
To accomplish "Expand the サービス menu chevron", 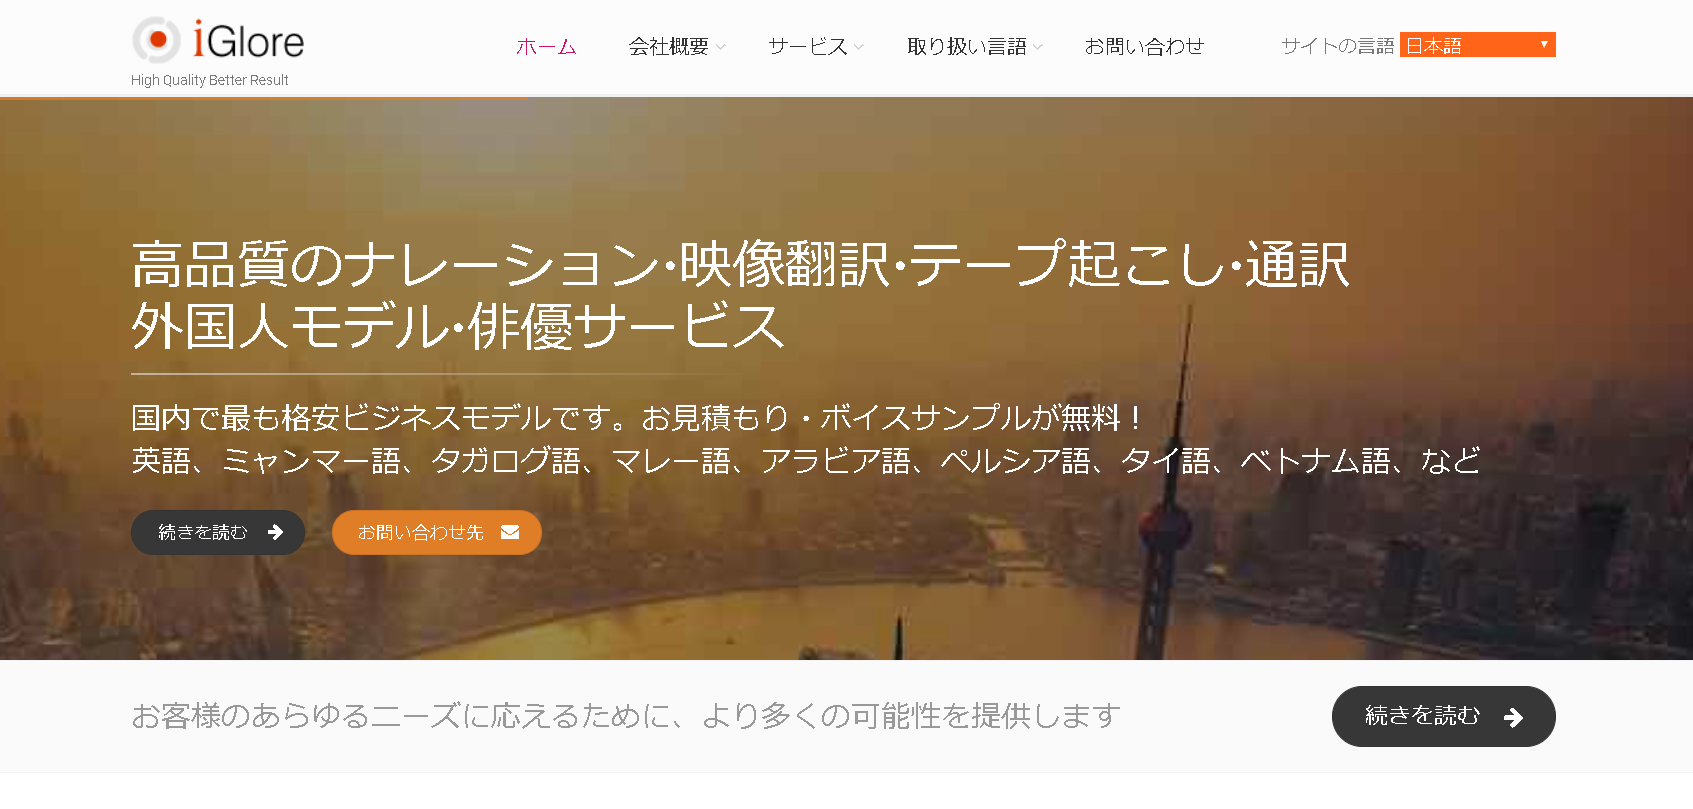I will click(859, 47).
